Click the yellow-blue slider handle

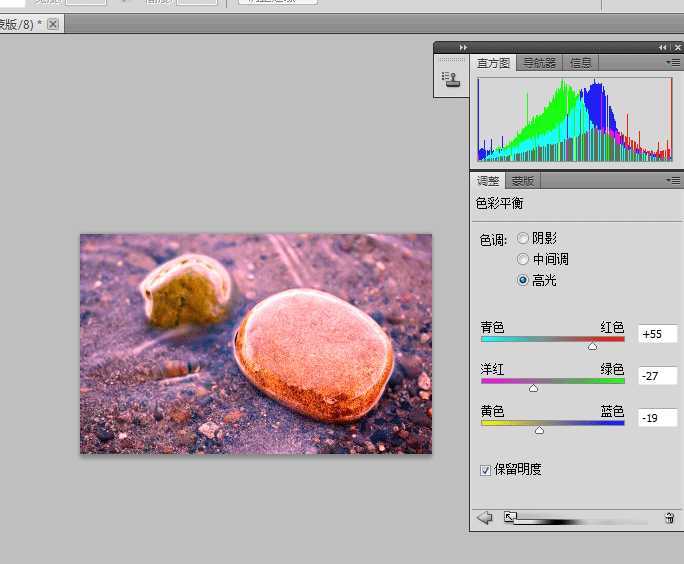(x=539, y=430)
